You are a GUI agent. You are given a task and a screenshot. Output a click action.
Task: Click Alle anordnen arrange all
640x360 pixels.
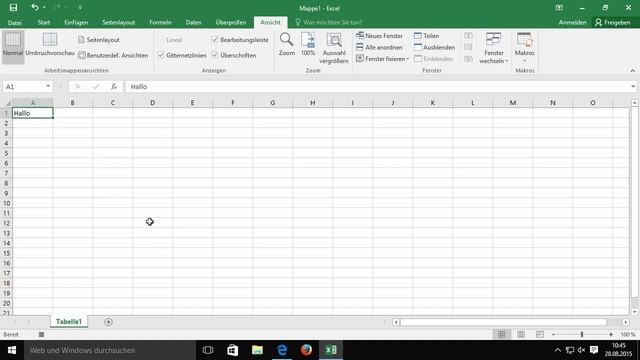[x=379, y=47]
